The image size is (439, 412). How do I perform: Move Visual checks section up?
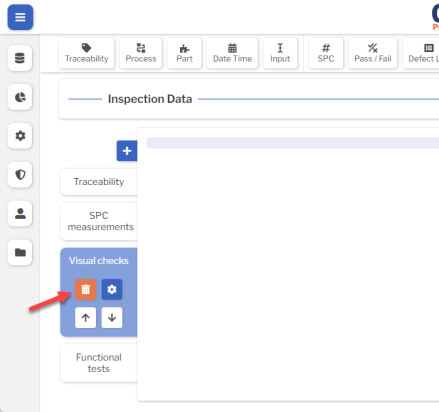[86, 318]
